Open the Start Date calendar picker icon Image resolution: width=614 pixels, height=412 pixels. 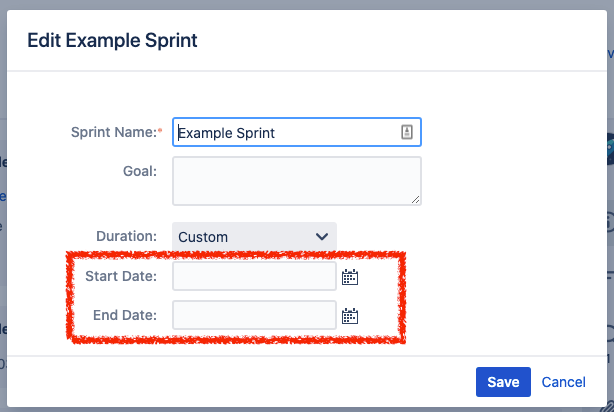tap(350, 277)
